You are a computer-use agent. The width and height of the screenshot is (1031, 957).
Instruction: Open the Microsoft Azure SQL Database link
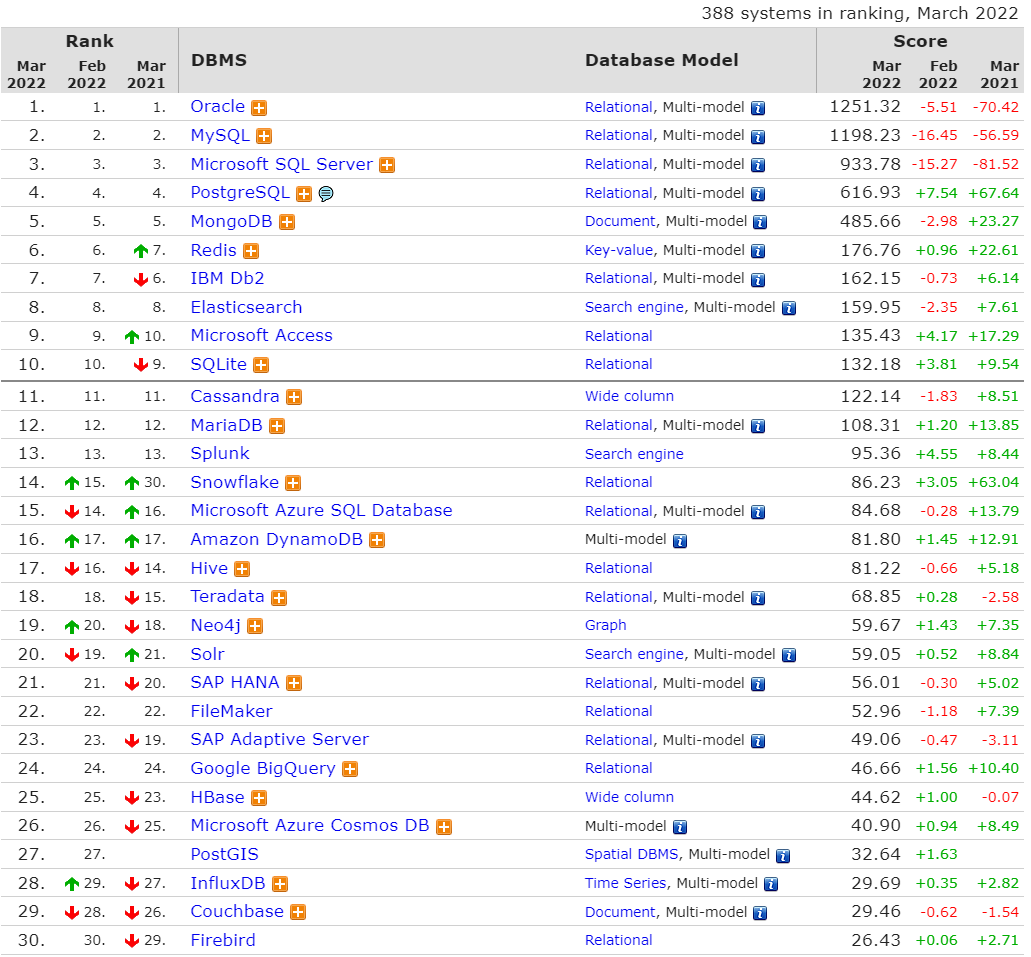click(x=322, y=511)
